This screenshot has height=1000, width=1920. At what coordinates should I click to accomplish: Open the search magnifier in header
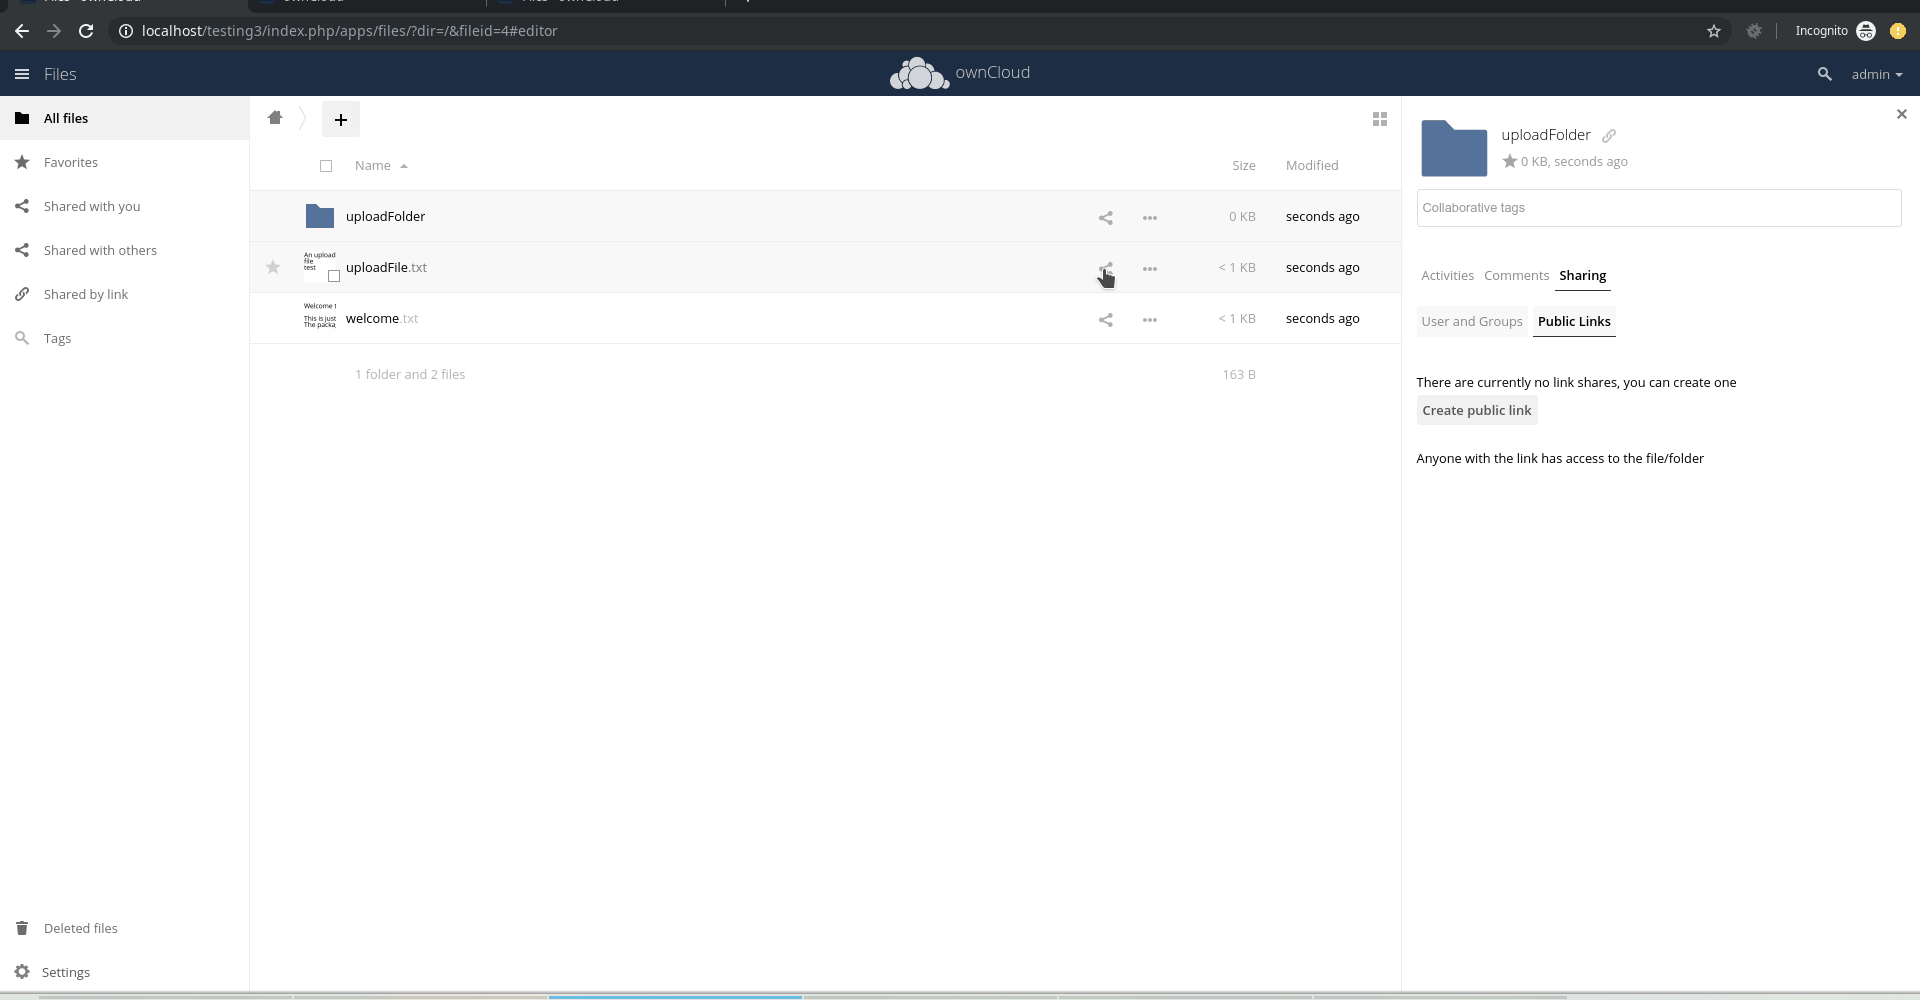point(1824,74)
